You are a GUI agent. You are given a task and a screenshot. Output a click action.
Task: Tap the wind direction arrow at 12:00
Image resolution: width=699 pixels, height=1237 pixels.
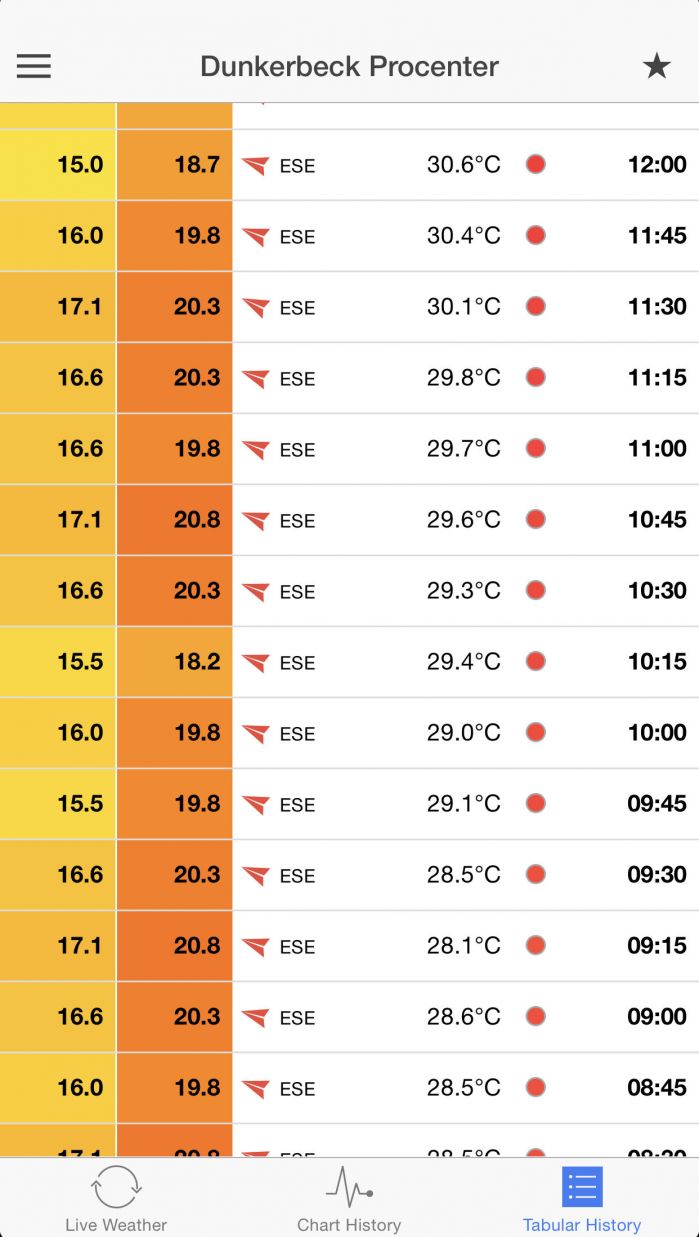(x=256, y=165)
